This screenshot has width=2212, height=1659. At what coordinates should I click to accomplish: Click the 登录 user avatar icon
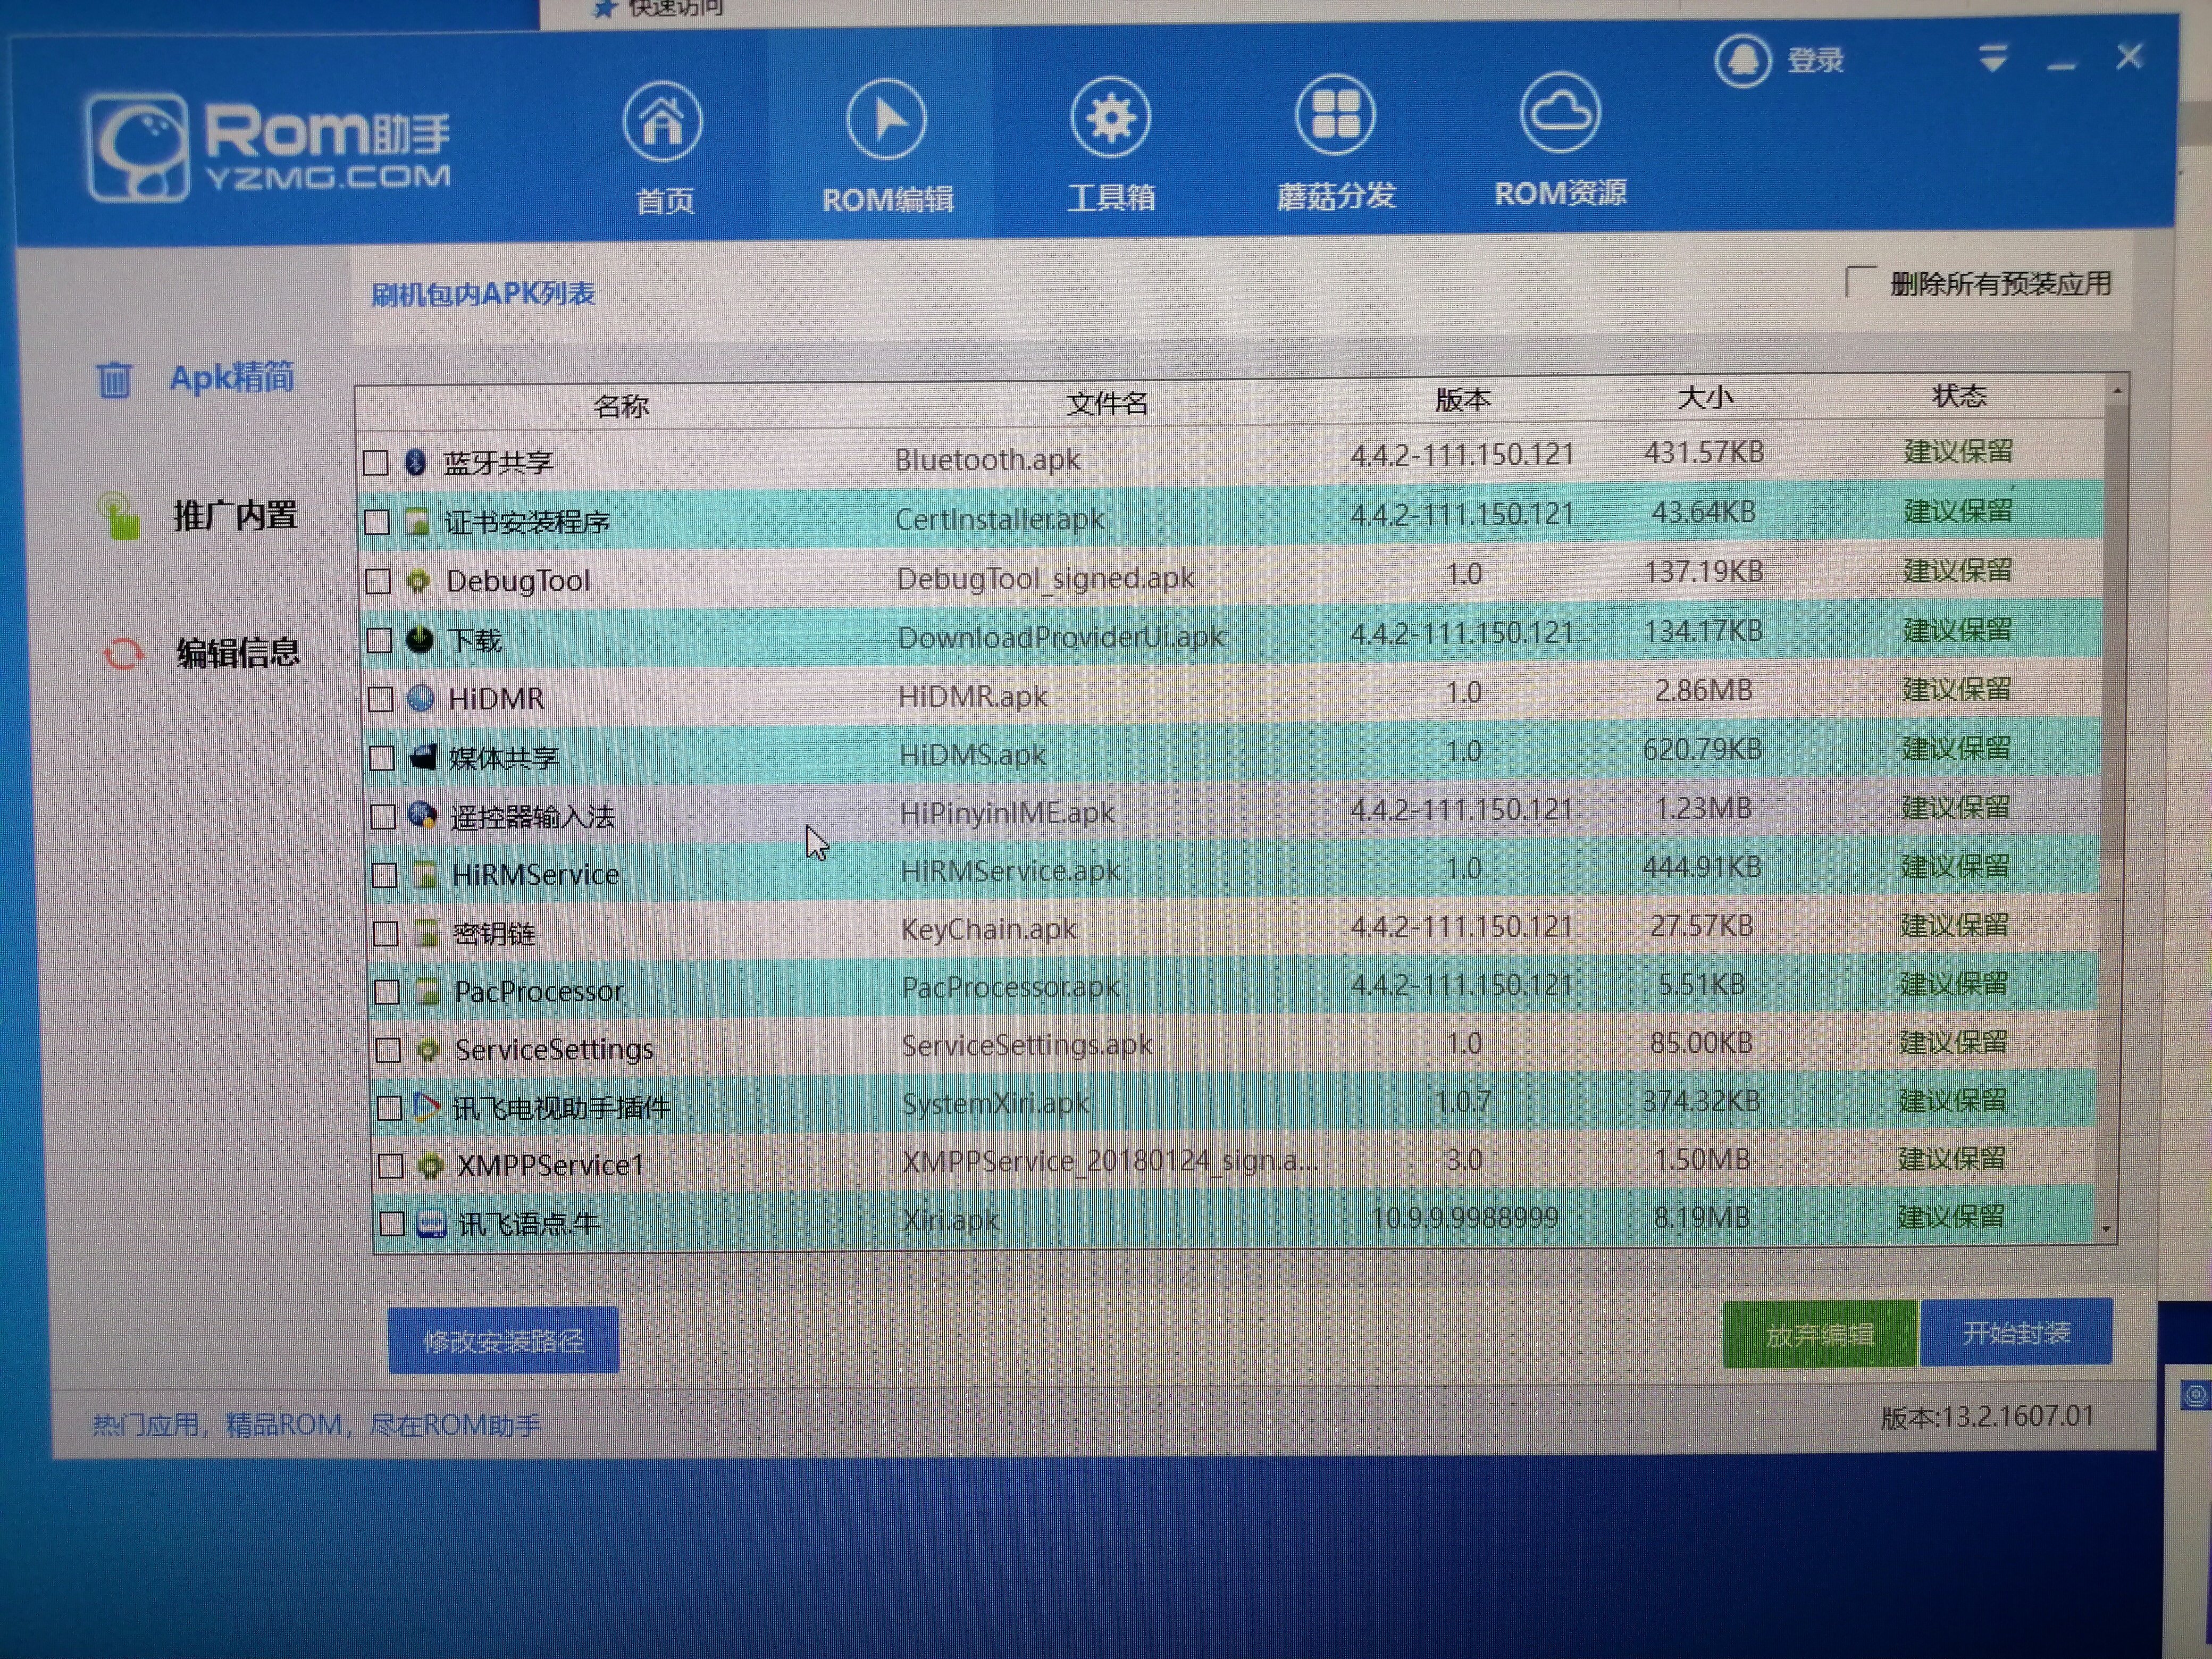(1742, 61)
